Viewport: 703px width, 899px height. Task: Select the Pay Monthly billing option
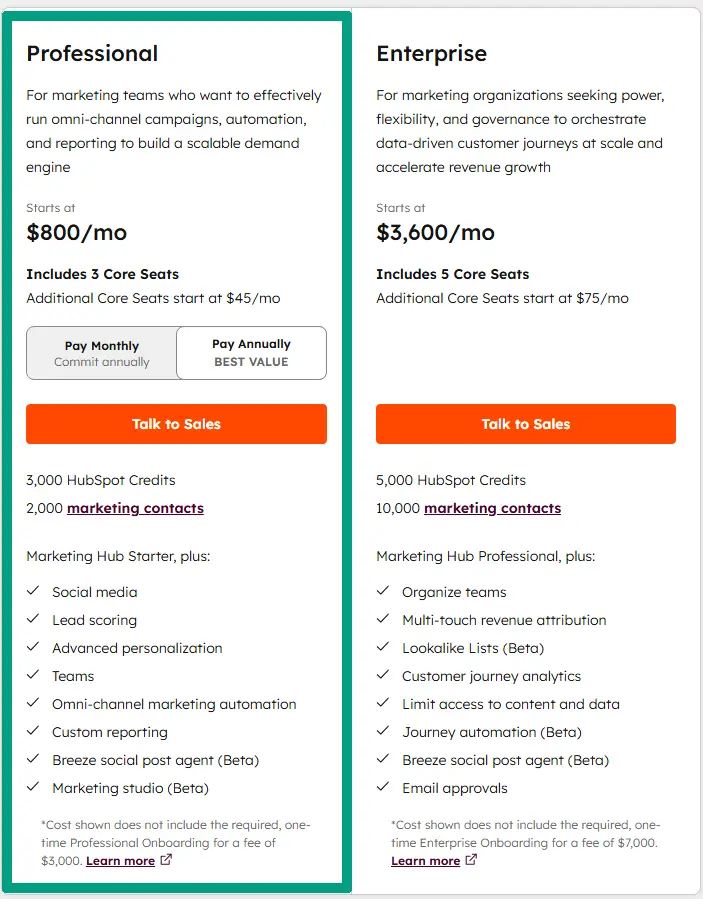tap(101, 352)
